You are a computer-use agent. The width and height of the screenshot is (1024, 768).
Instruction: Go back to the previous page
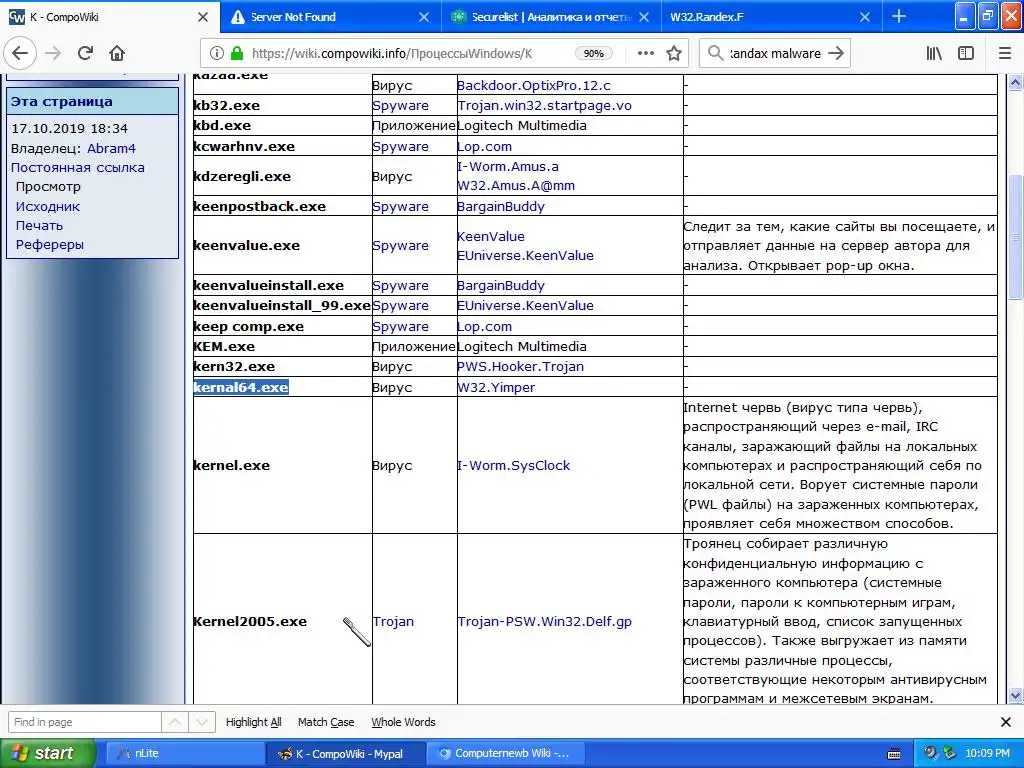(20, 53)
